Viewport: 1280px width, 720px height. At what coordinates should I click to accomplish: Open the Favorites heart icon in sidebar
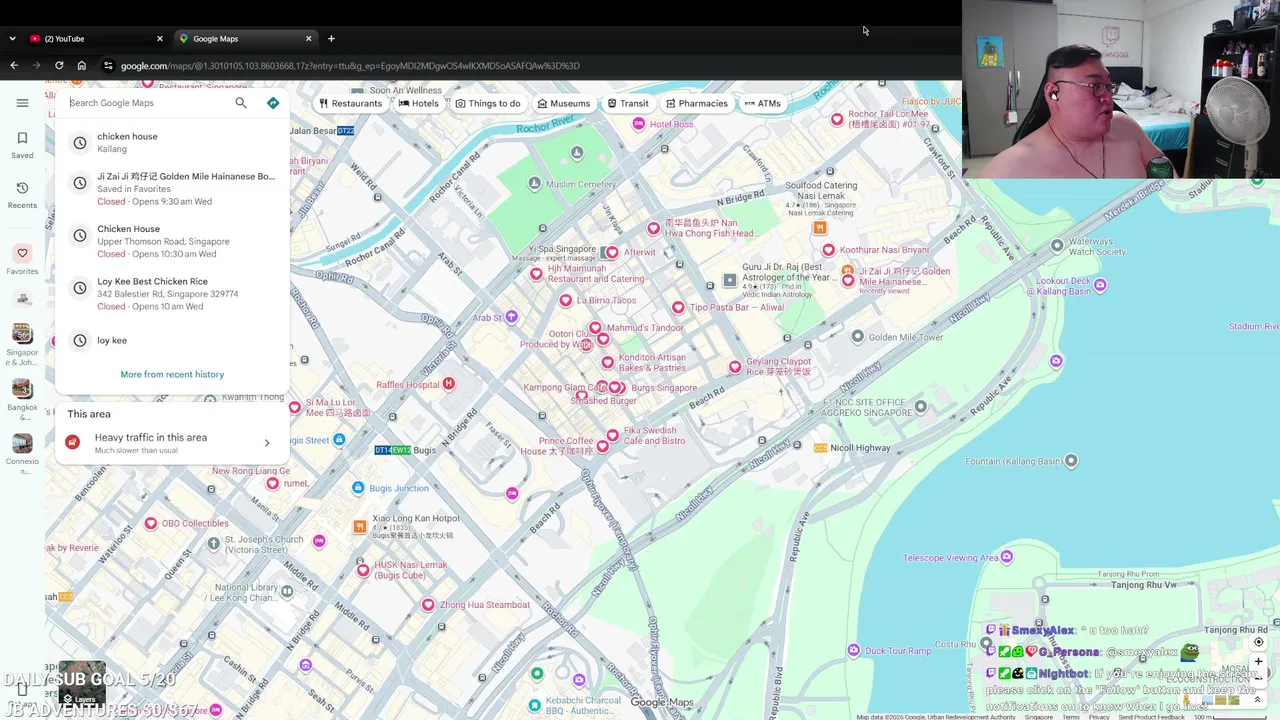(x=22, y=253)
